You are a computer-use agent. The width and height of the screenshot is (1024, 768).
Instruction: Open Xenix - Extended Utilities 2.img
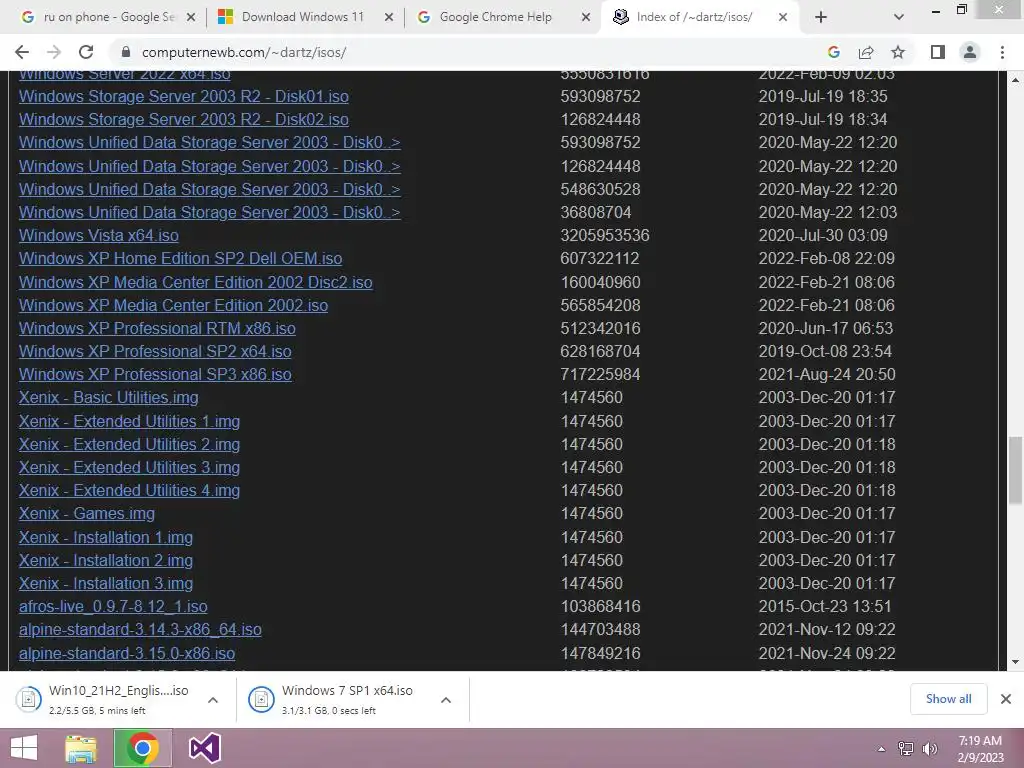click(x=129, y=444)
